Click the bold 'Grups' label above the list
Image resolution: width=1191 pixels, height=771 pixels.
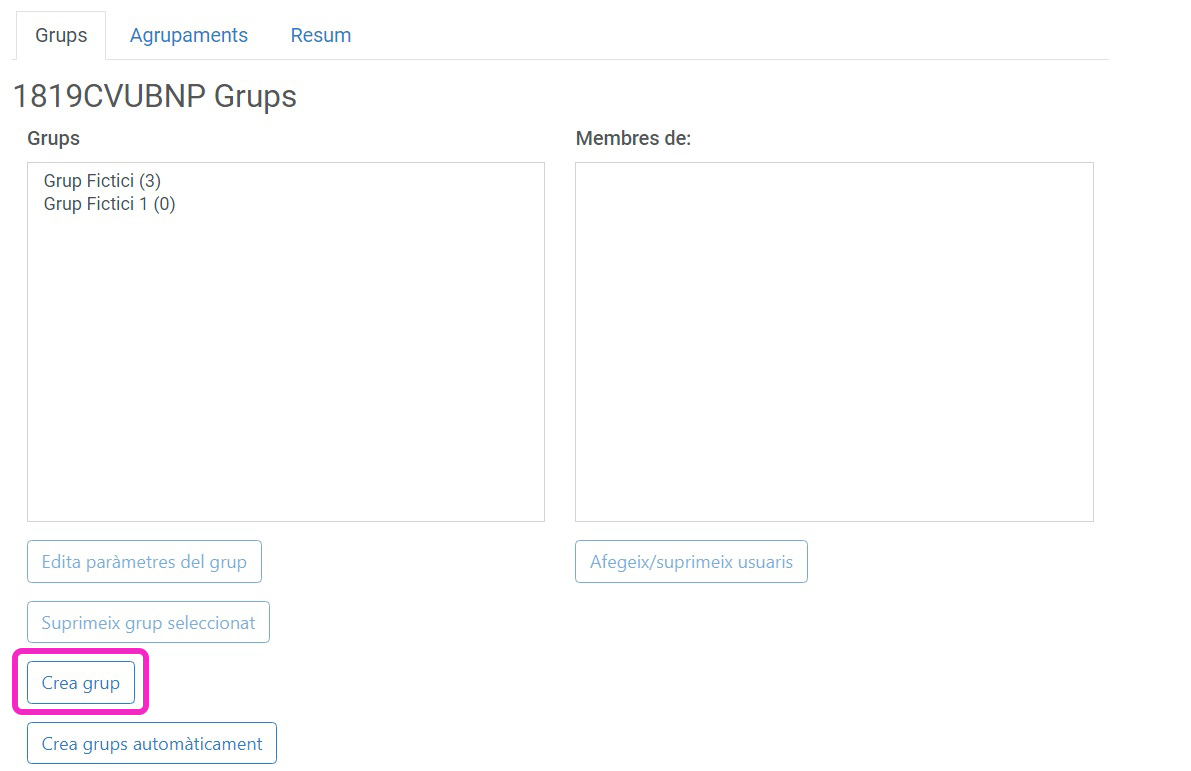[53, 138]
